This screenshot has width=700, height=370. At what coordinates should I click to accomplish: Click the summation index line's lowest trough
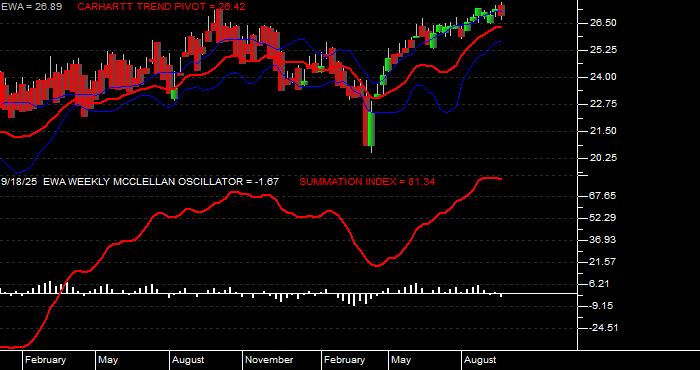tap(377, 266)
